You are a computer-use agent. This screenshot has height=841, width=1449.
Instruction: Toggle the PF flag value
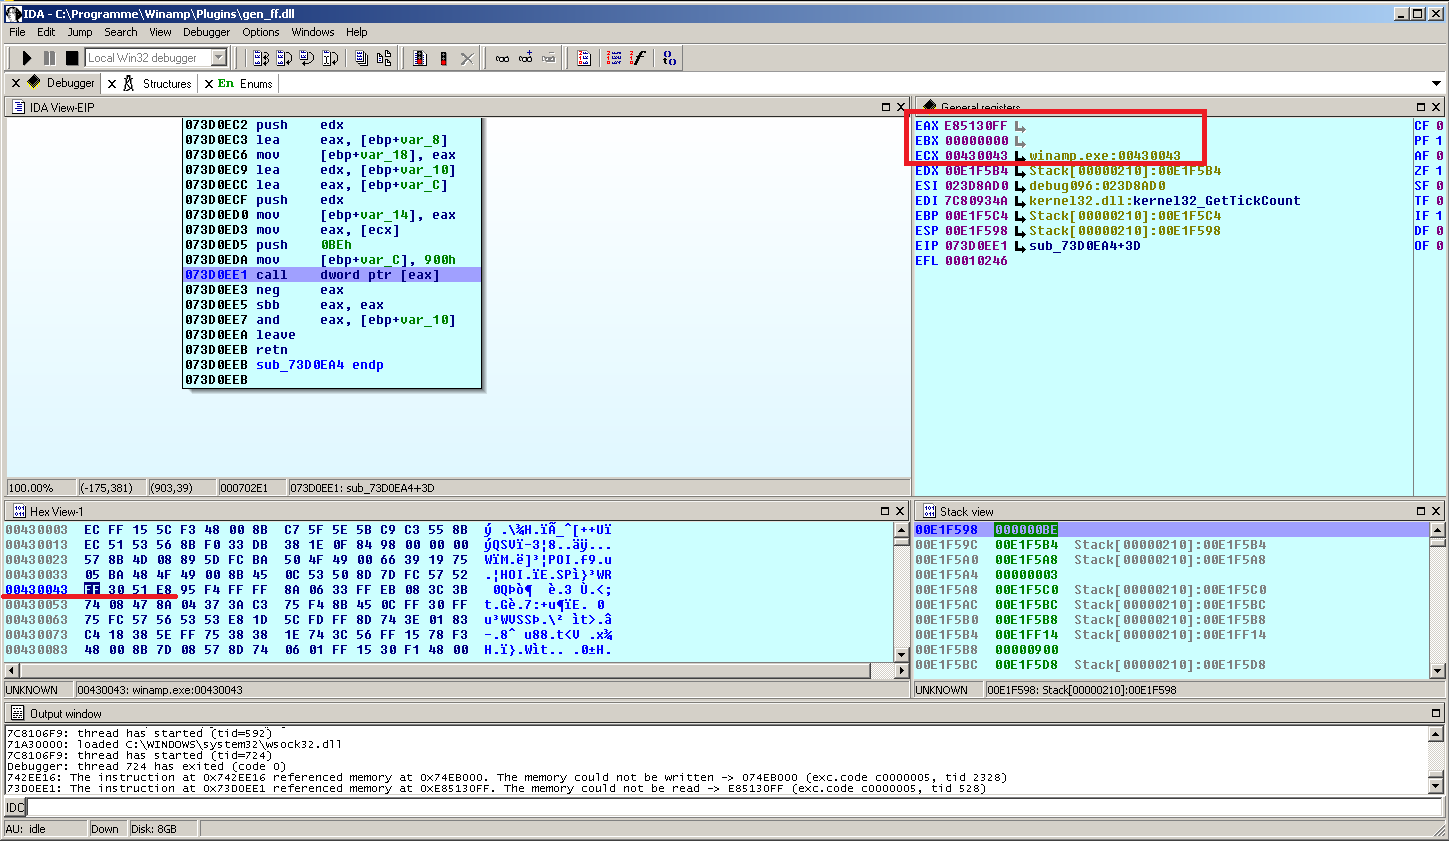[x=1439, y=141]
